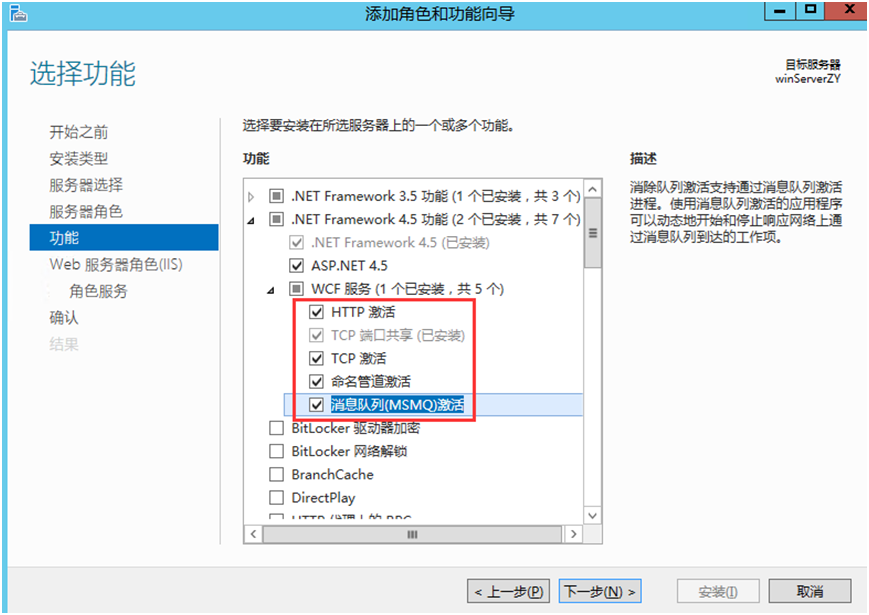
Task: Collapse the .NET Framework 4.5 功能 node
Action: (252, 221)
